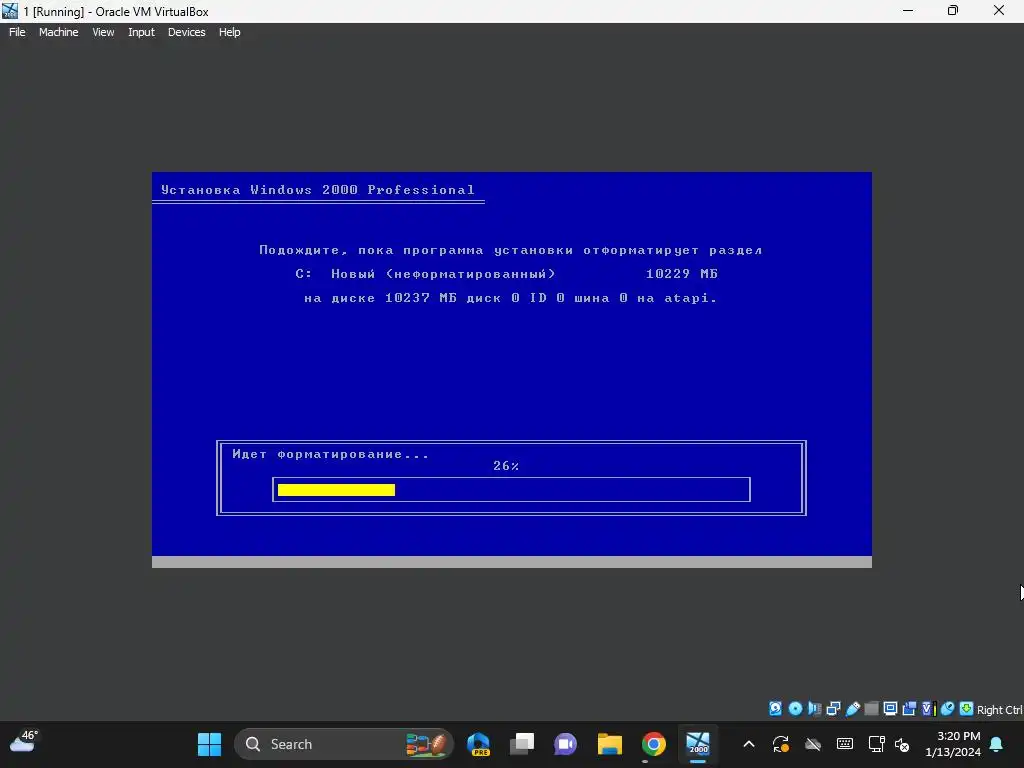The width and height of the screenshot is (1024, 768).
Task: Open File Explorer from the taskbar
Action: tap(609, 744)
